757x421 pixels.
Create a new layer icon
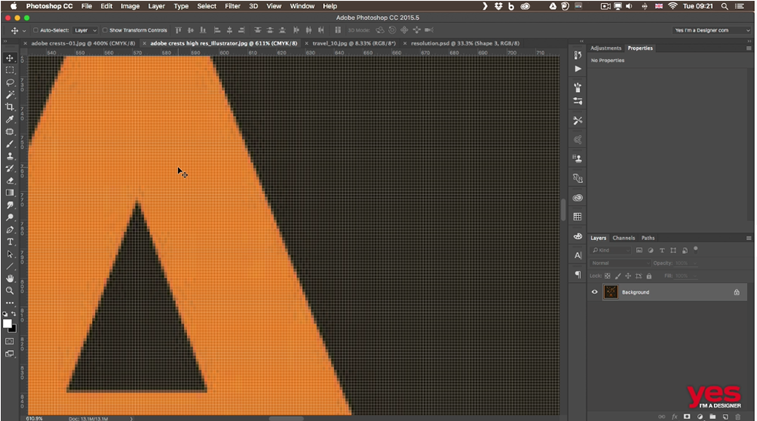point(725,416)
